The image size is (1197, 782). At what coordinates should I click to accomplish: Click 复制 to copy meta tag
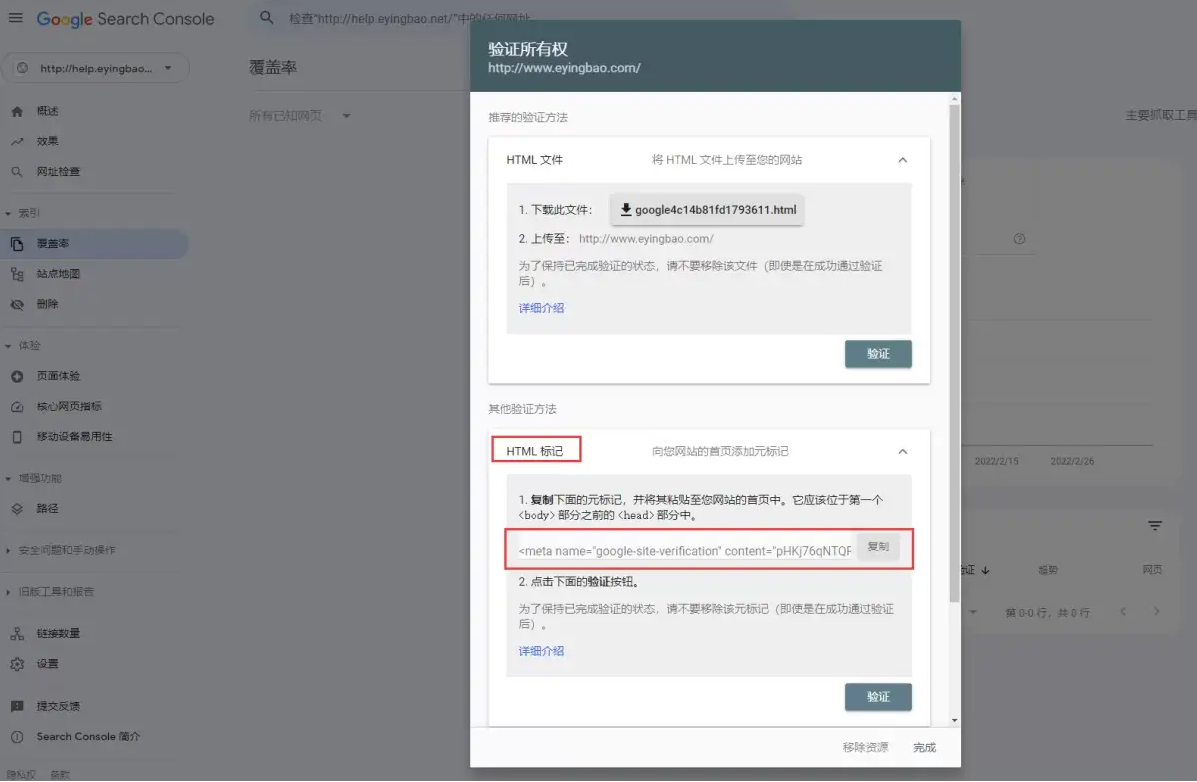(877, 547)
